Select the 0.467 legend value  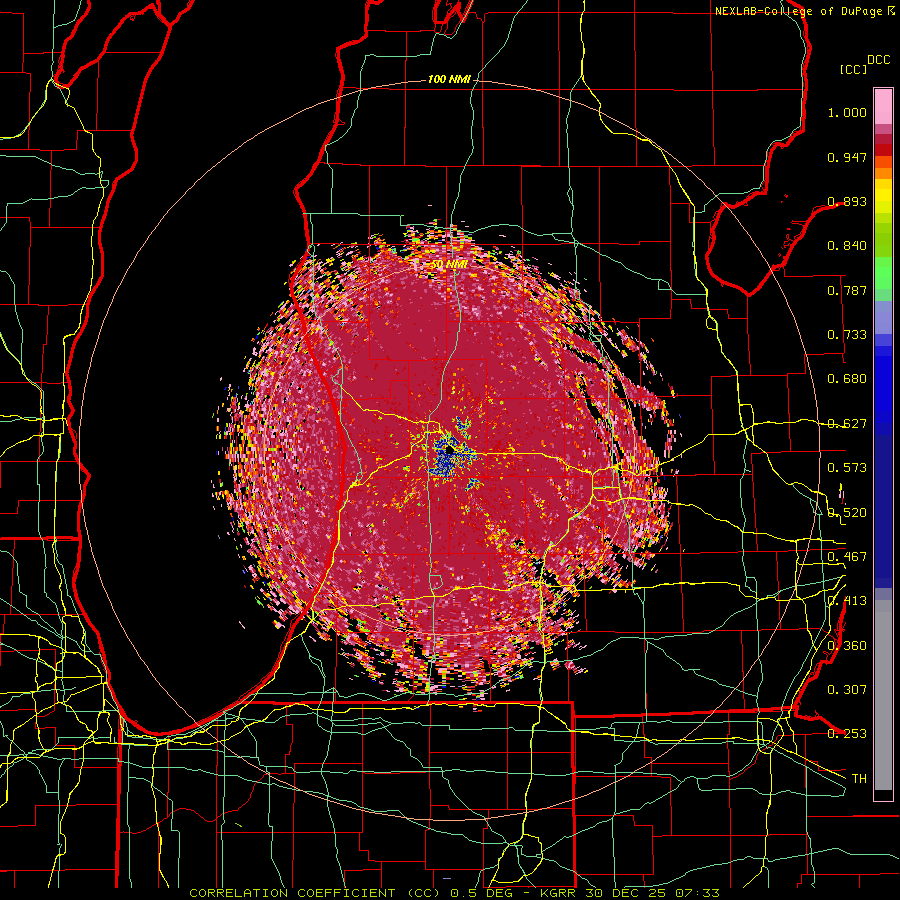[847, 557]
